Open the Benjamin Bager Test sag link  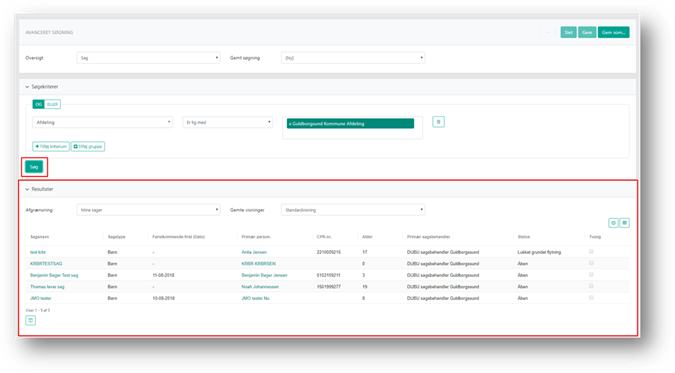tap(54, 275)
